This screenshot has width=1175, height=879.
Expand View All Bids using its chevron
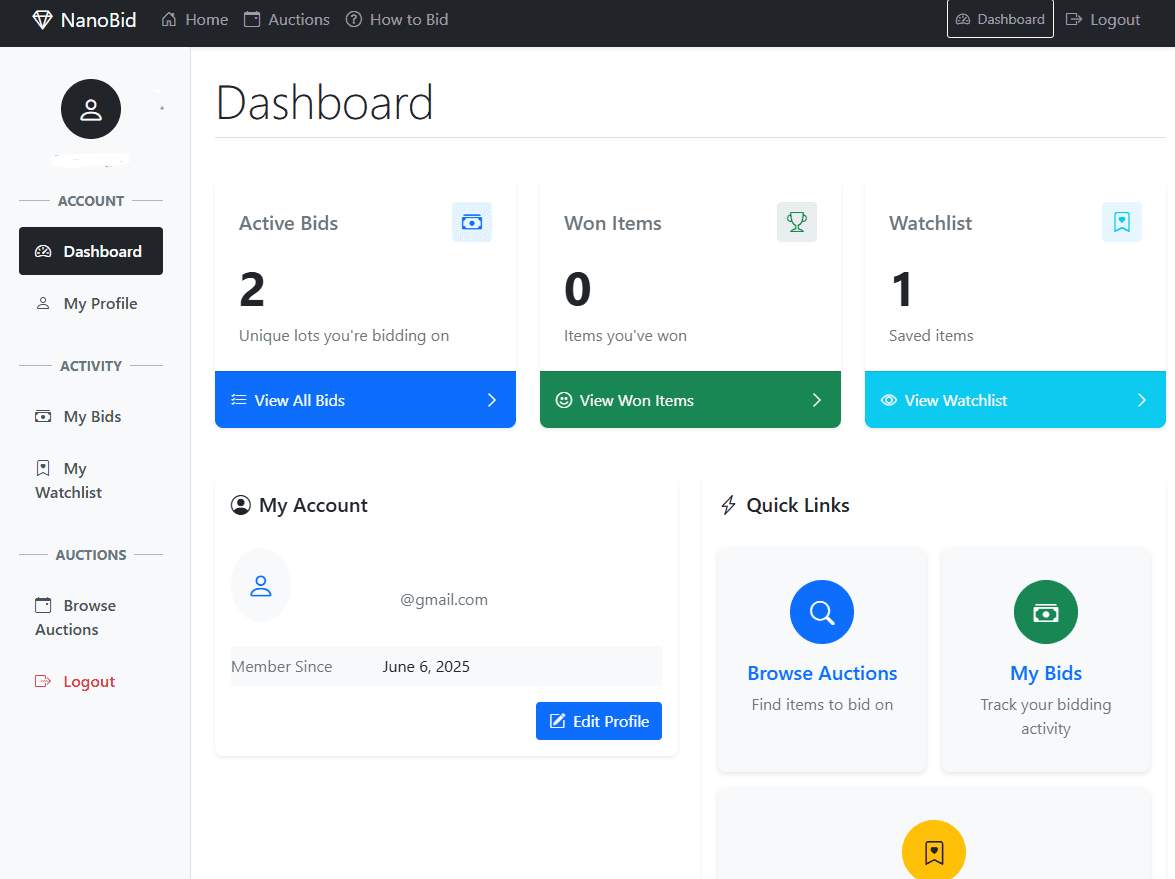(490, 400)
